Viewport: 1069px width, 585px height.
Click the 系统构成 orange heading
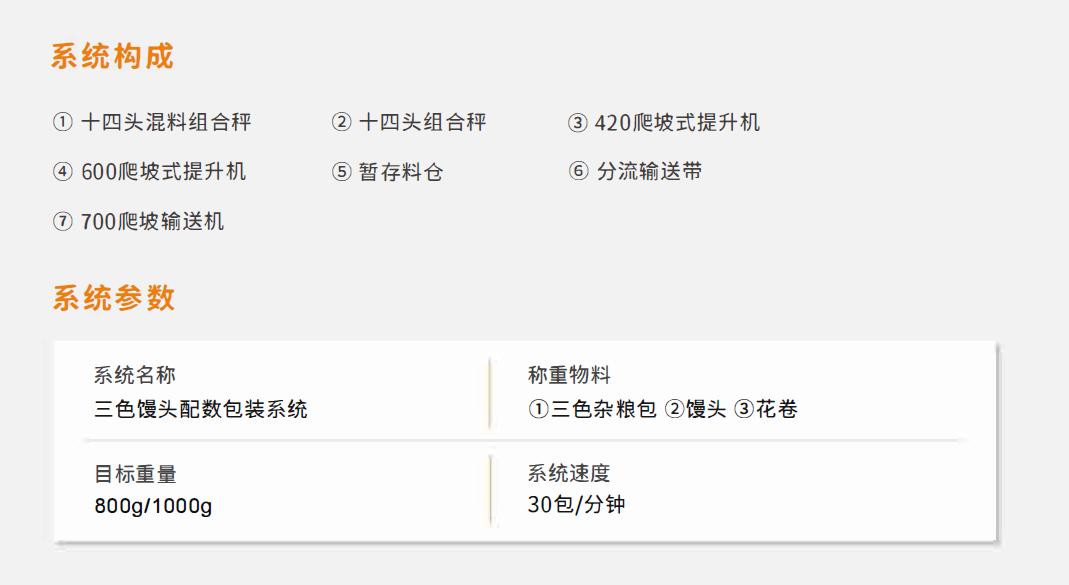[112, 56]
